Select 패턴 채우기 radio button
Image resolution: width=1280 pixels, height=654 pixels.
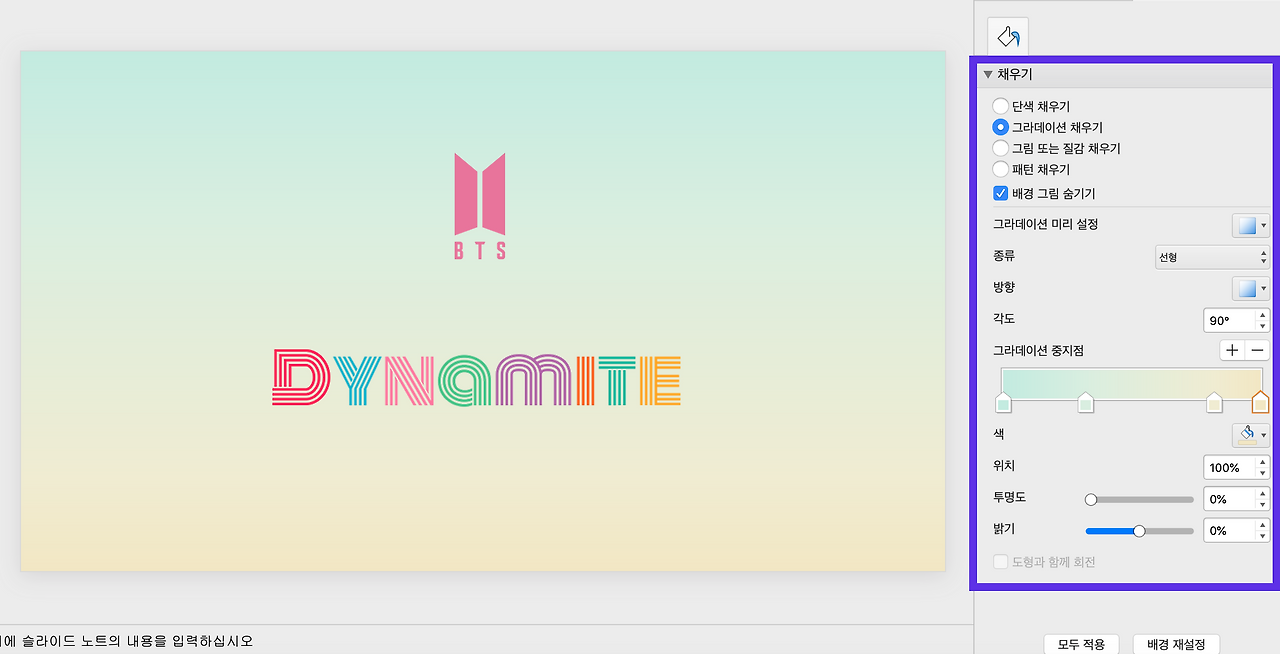pyautogui.click(x=1000, y=169)
